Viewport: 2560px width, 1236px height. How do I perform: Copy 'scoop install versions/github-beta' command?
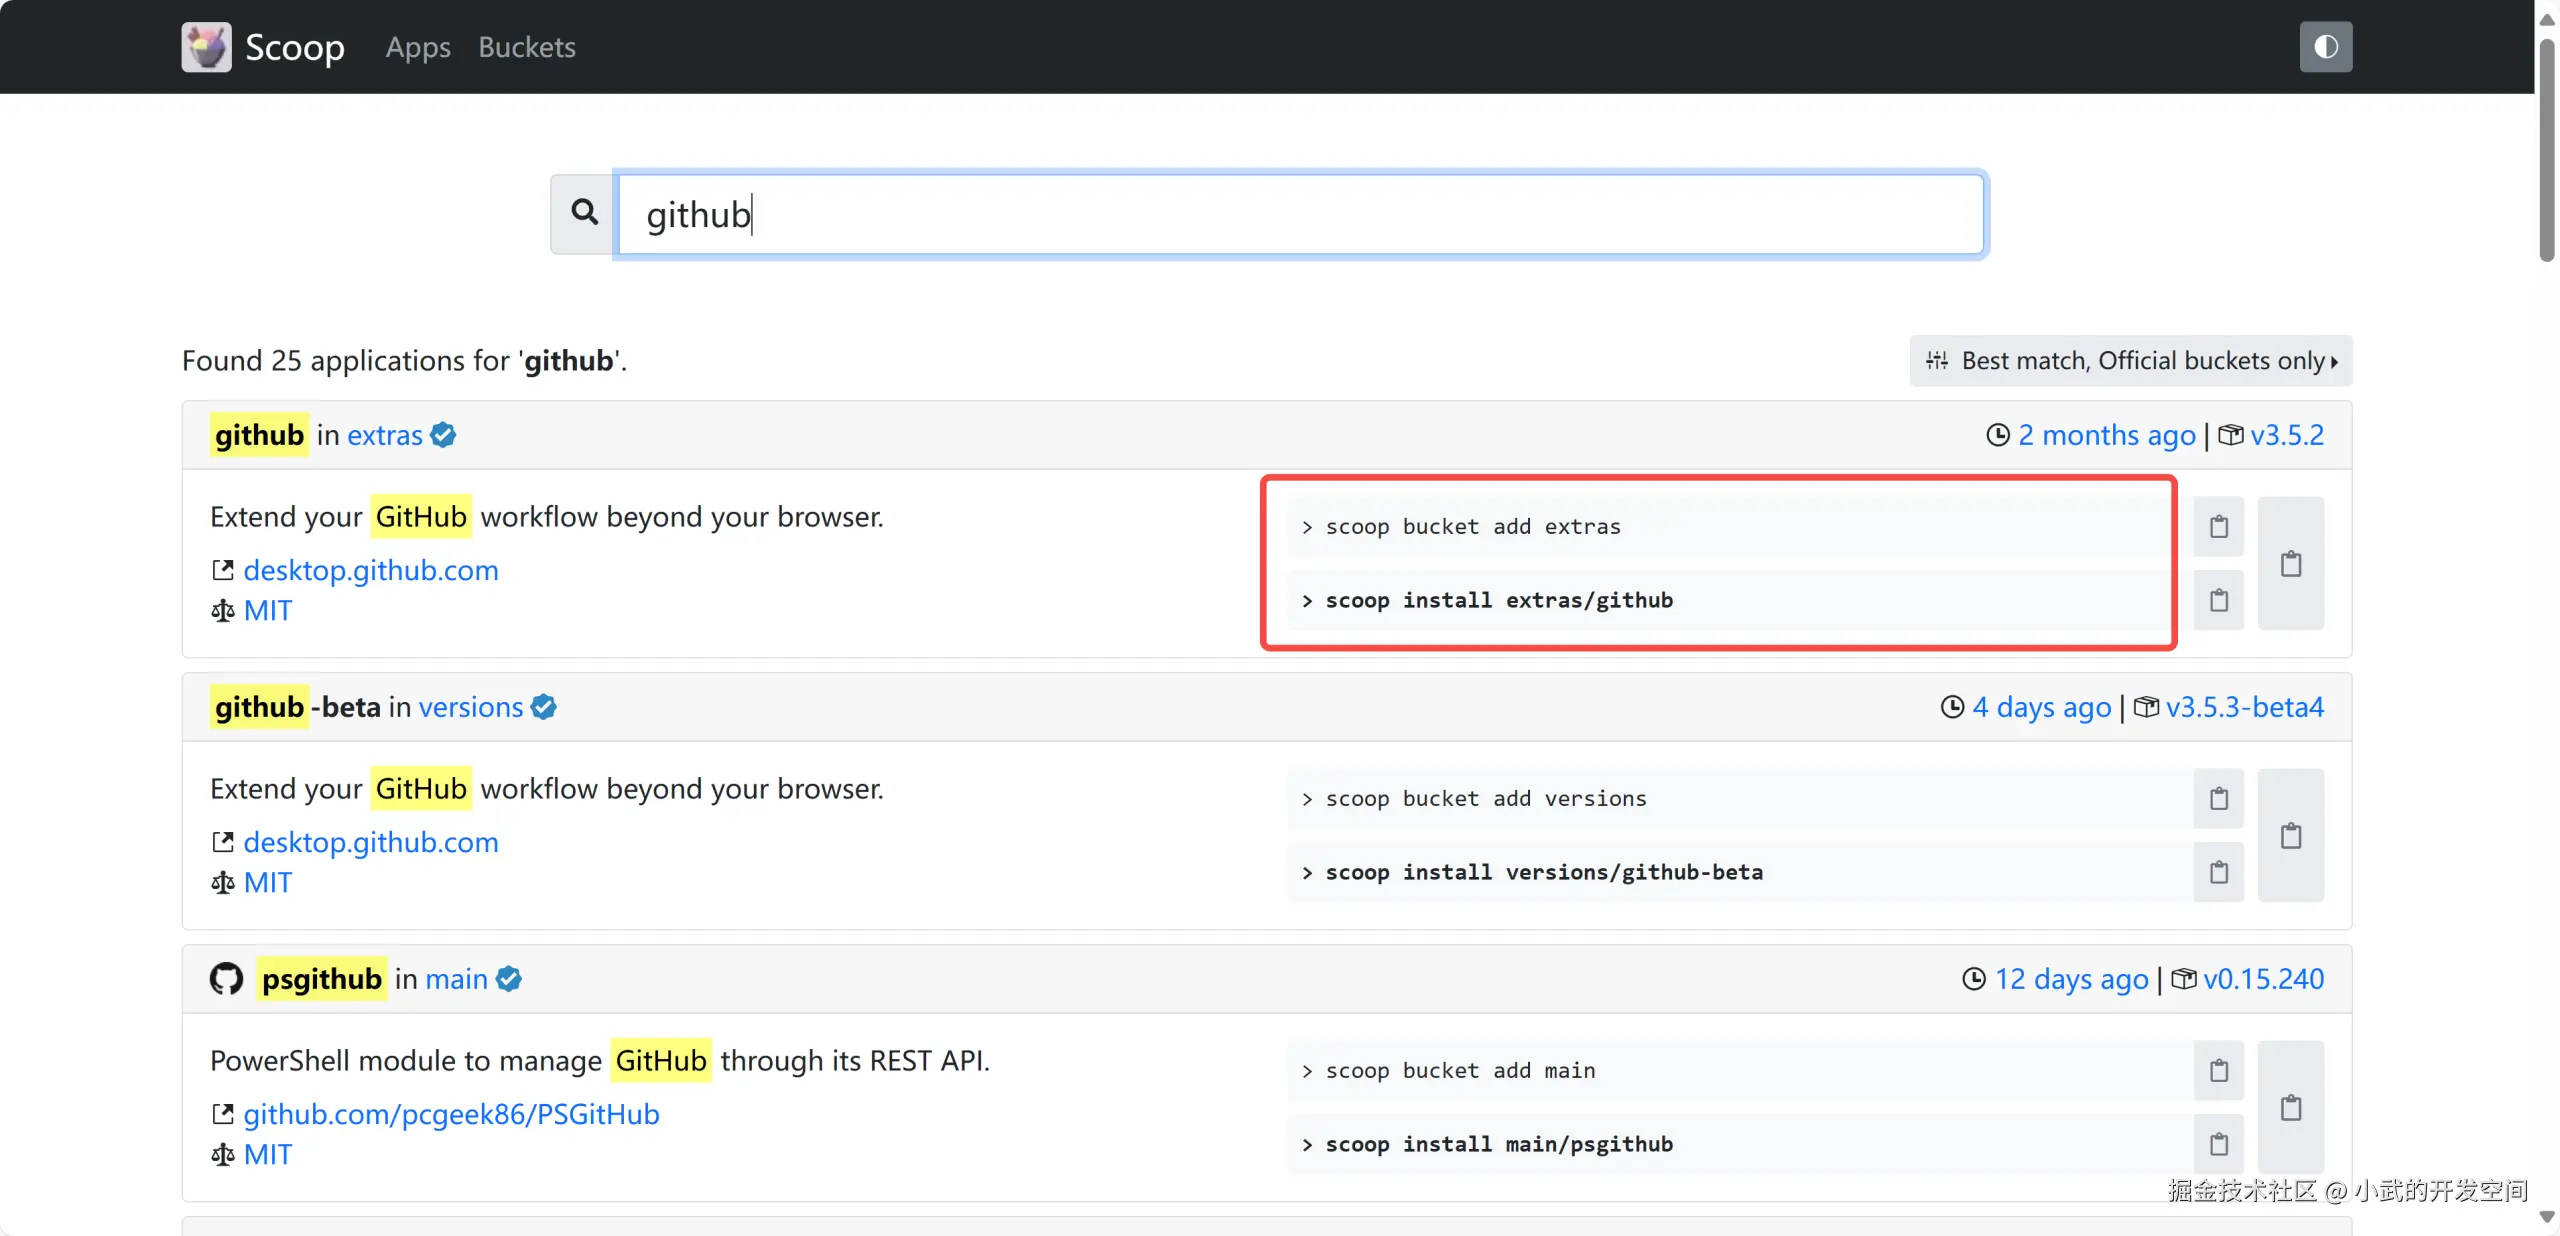[2218, 872]
